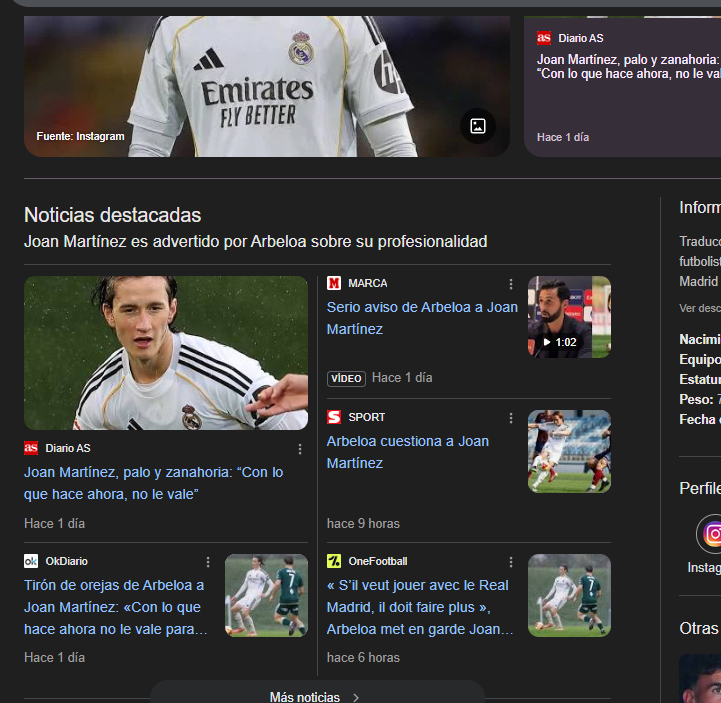Expand the Más noticias button
The height and width of the screenshot is (703, 721).
point(316,696)
